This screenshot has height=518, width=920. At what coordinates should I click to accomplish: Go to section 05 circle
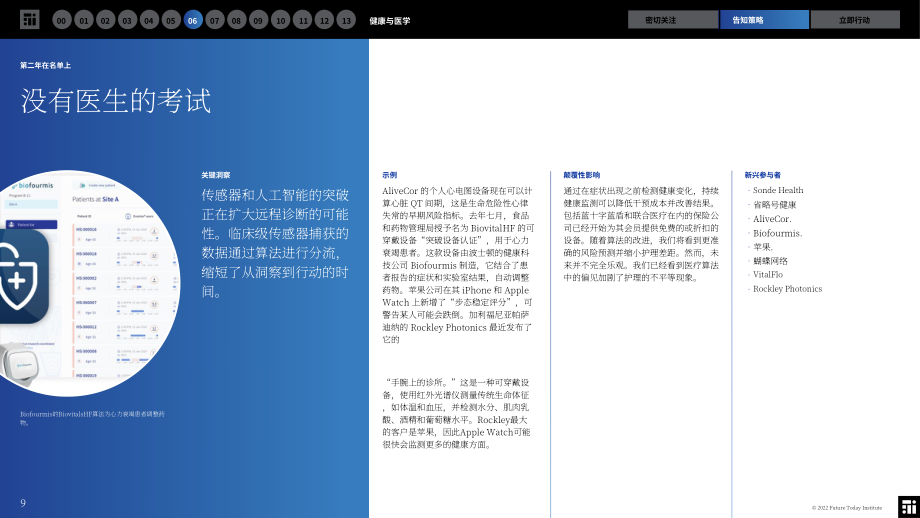pyautogui.click(x=171, y=20)
